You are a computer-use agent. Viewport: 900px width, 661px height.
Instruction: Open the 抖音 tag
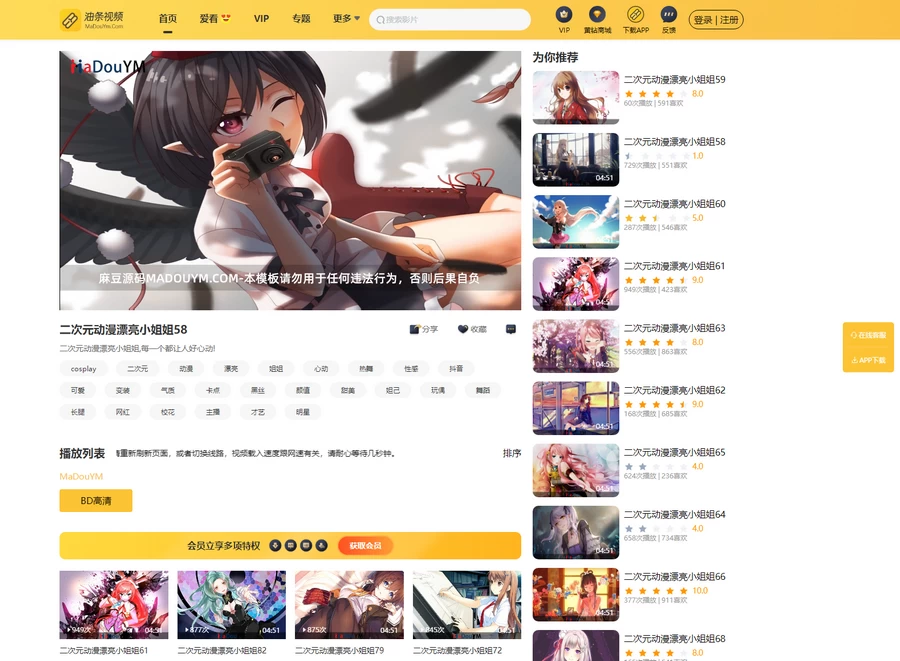pyautogui.click(x=456, y=368)
